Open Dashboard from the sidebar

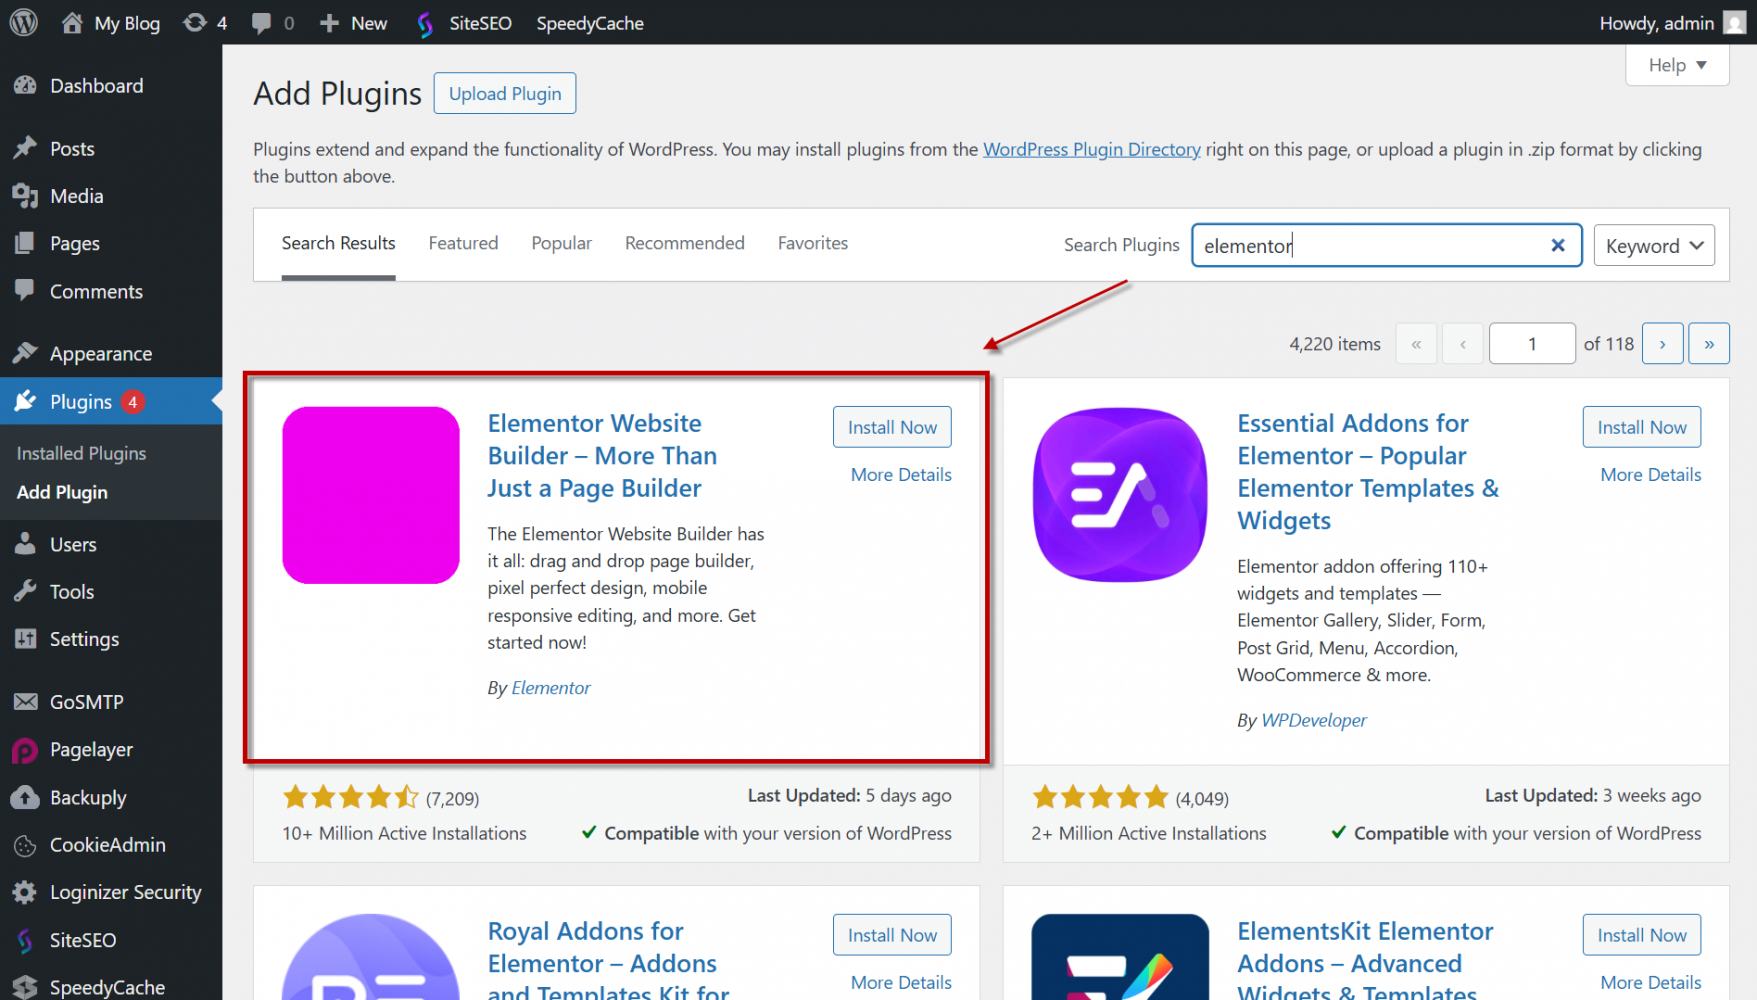pos(96,86)
